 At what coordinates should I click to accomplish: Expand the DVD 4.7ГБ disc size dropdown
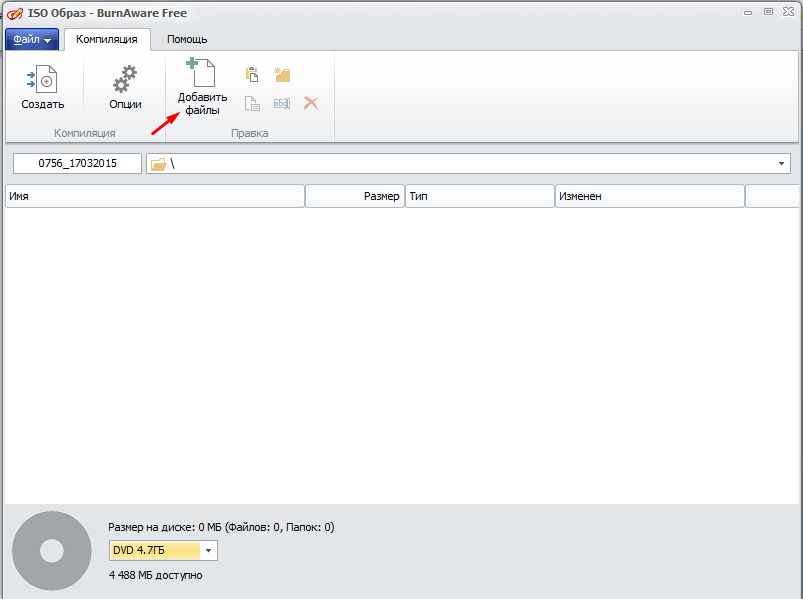pyautogui.click(x=208, y=550)
